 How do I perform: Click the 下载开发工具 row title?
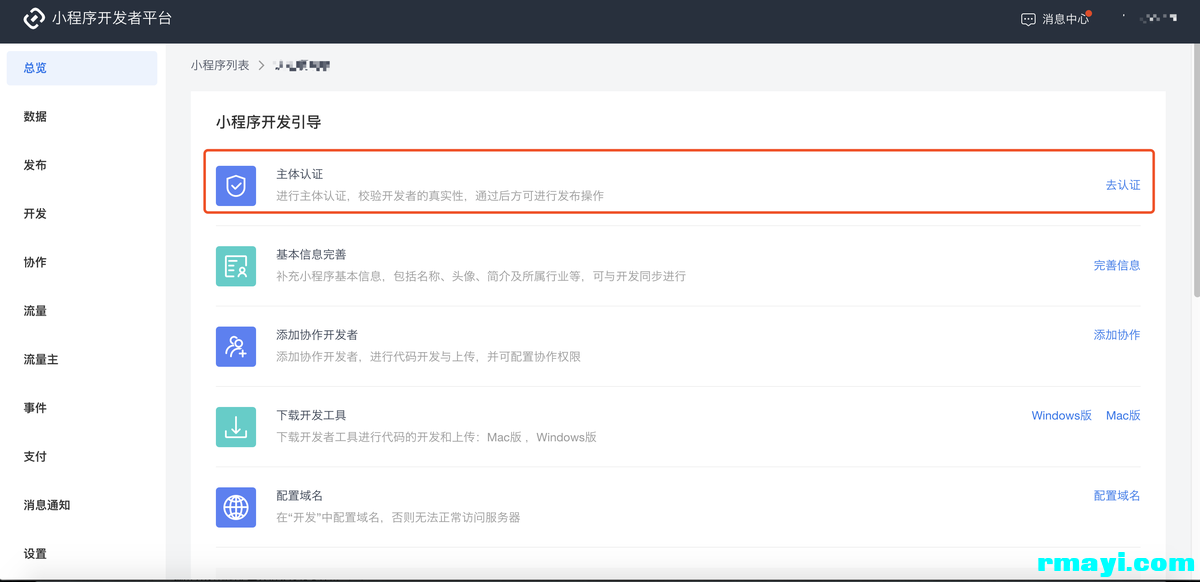[x=311, y=415]
